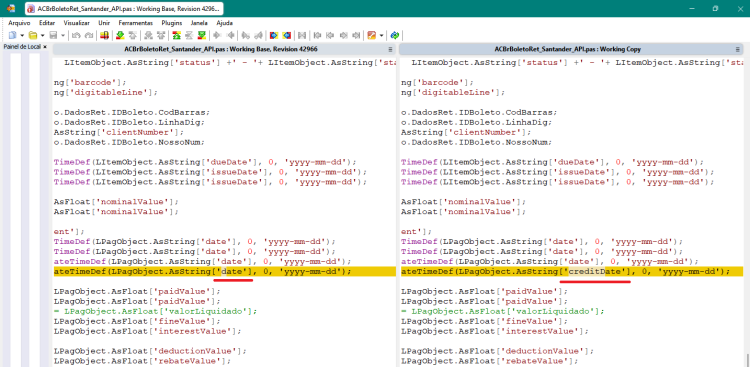Click the yellow open-folder toolbar icon
The height and width of the screenshot is (367, 750).
tap(33, 35)
